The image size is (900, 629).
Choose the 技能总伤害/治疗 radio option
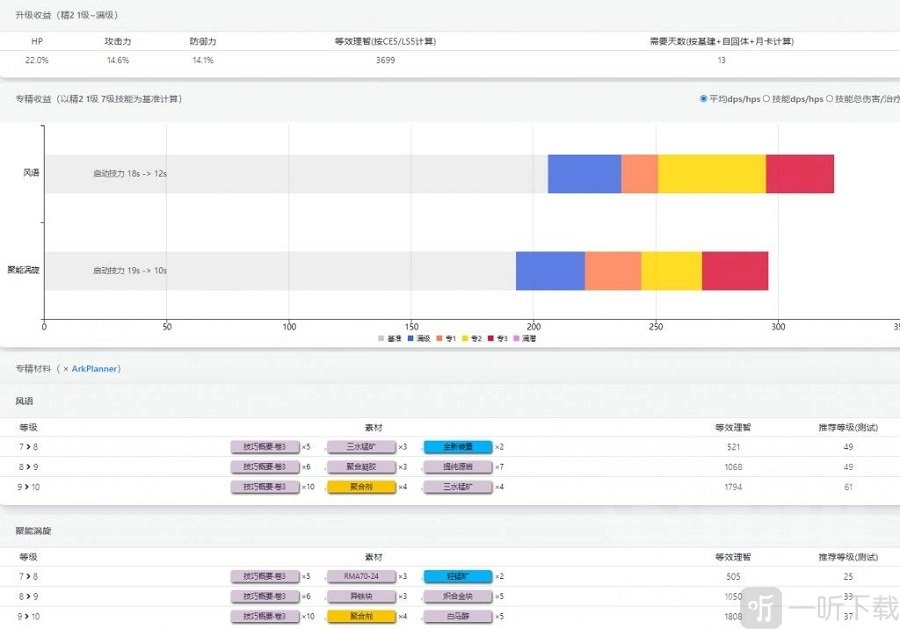pos(829,99)
